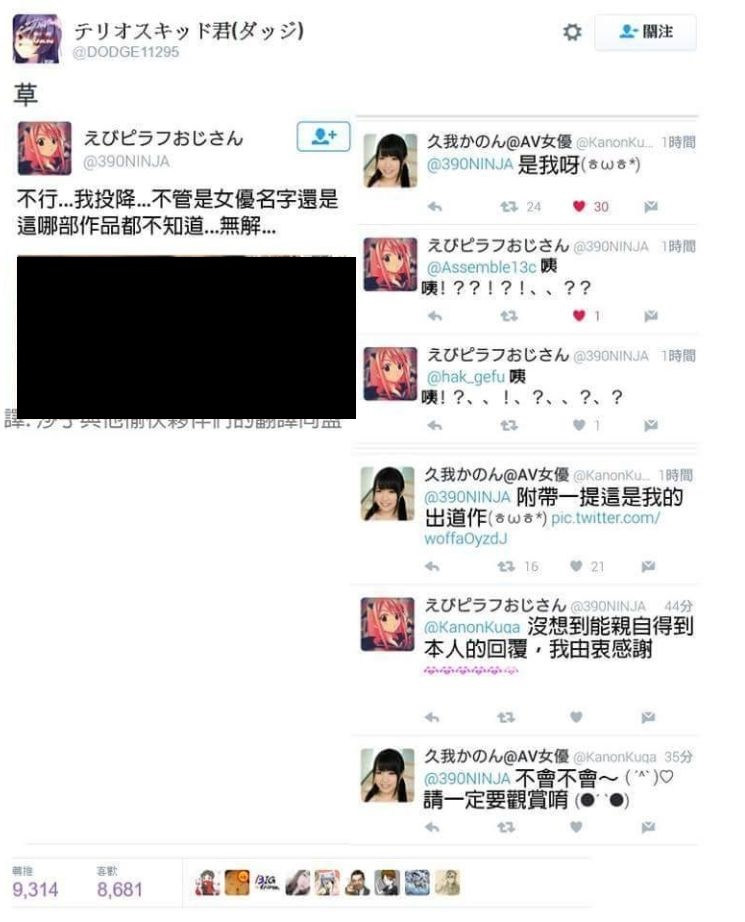Send a message from the 是我呀 tweet

(650, 206)
